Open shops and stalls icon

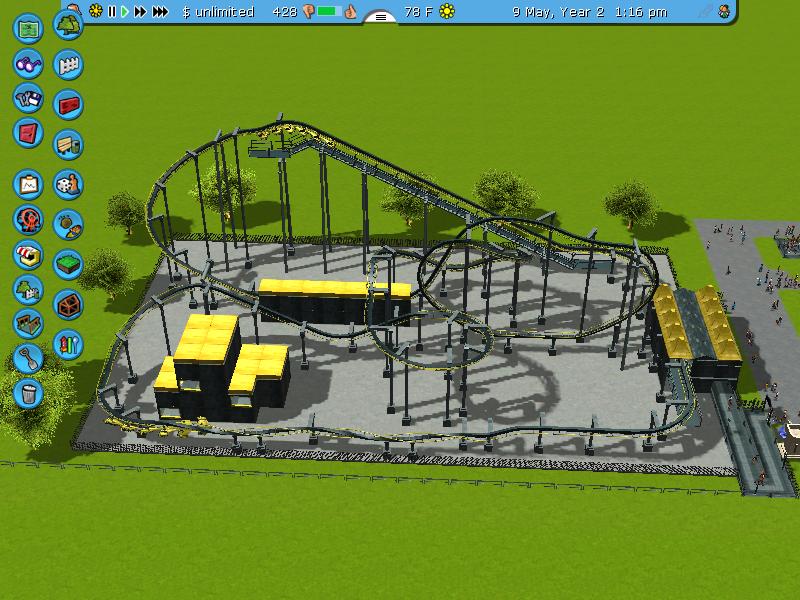28,255
